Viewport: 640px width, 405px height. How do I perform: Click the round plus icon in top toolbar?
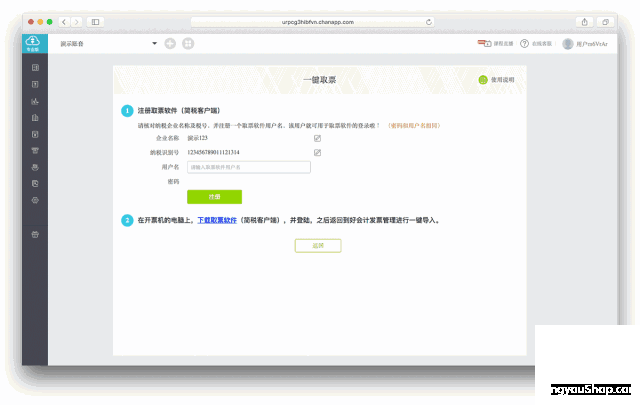(170, 43)
